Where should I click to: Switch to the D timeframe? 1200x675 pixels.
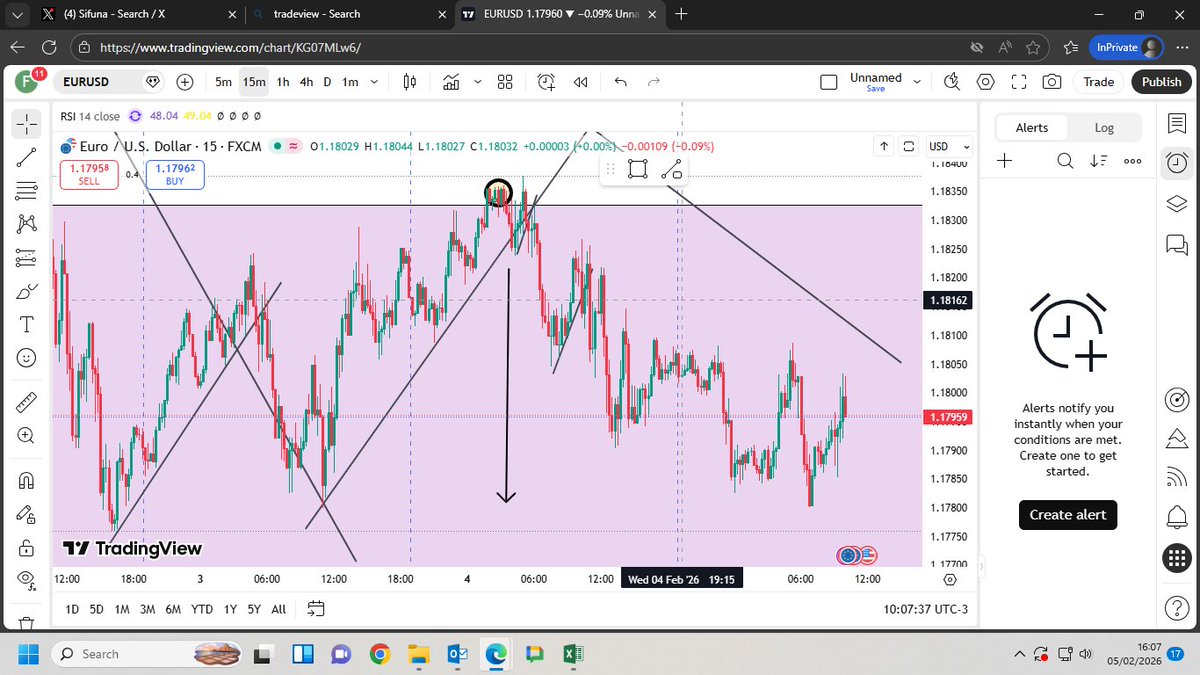pos(327,82)
